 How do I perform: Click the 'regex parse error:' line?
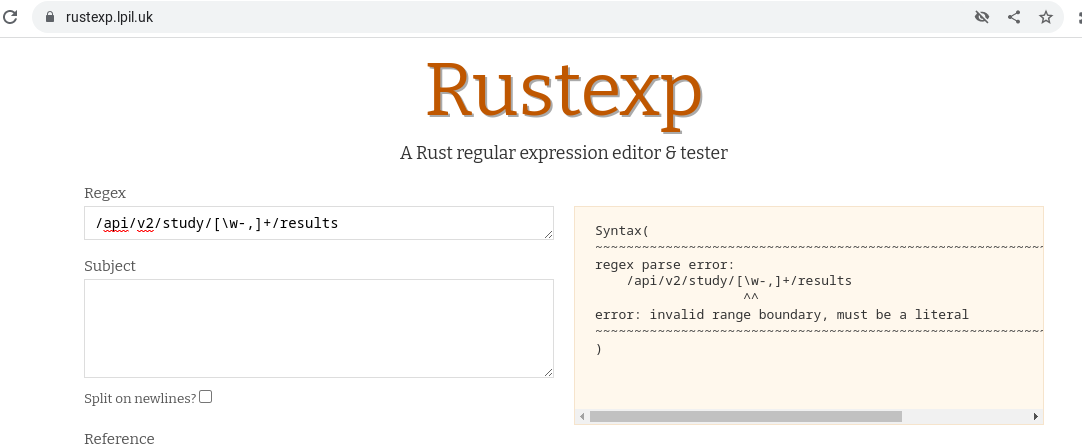coord(665,264)
